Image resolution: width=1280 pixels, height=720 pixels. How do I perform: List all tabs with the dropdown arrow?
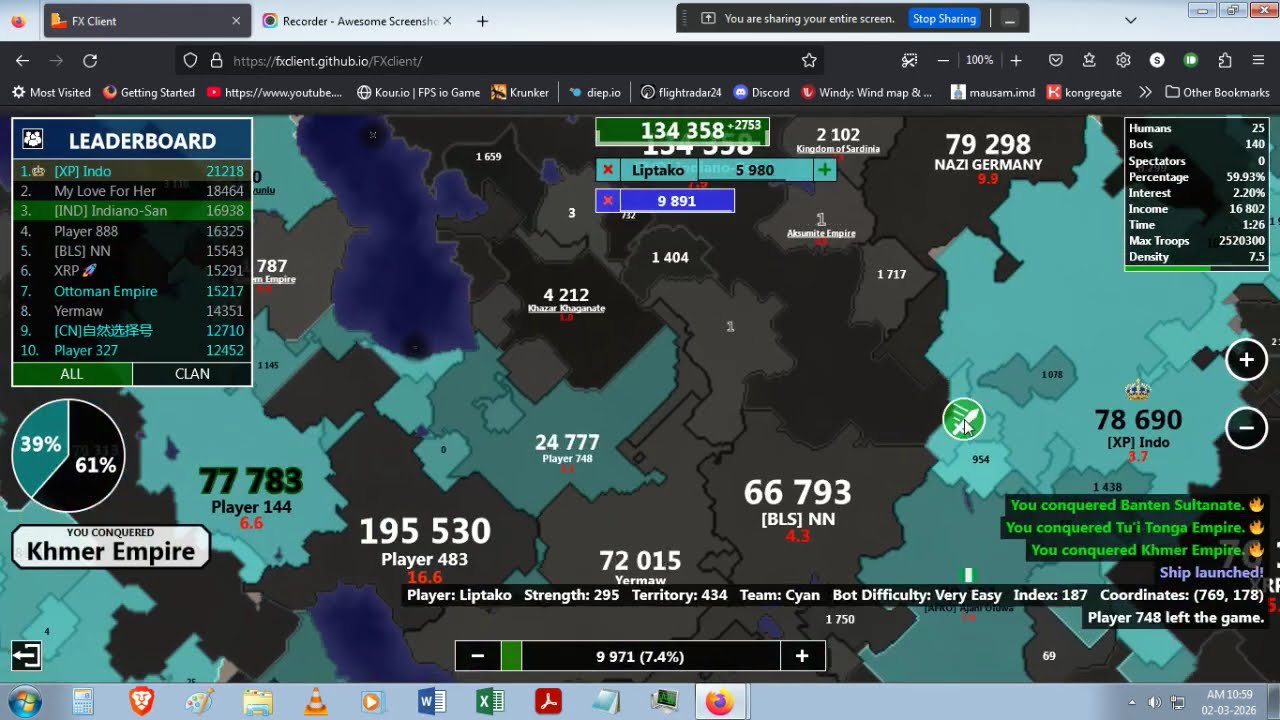1131,21
